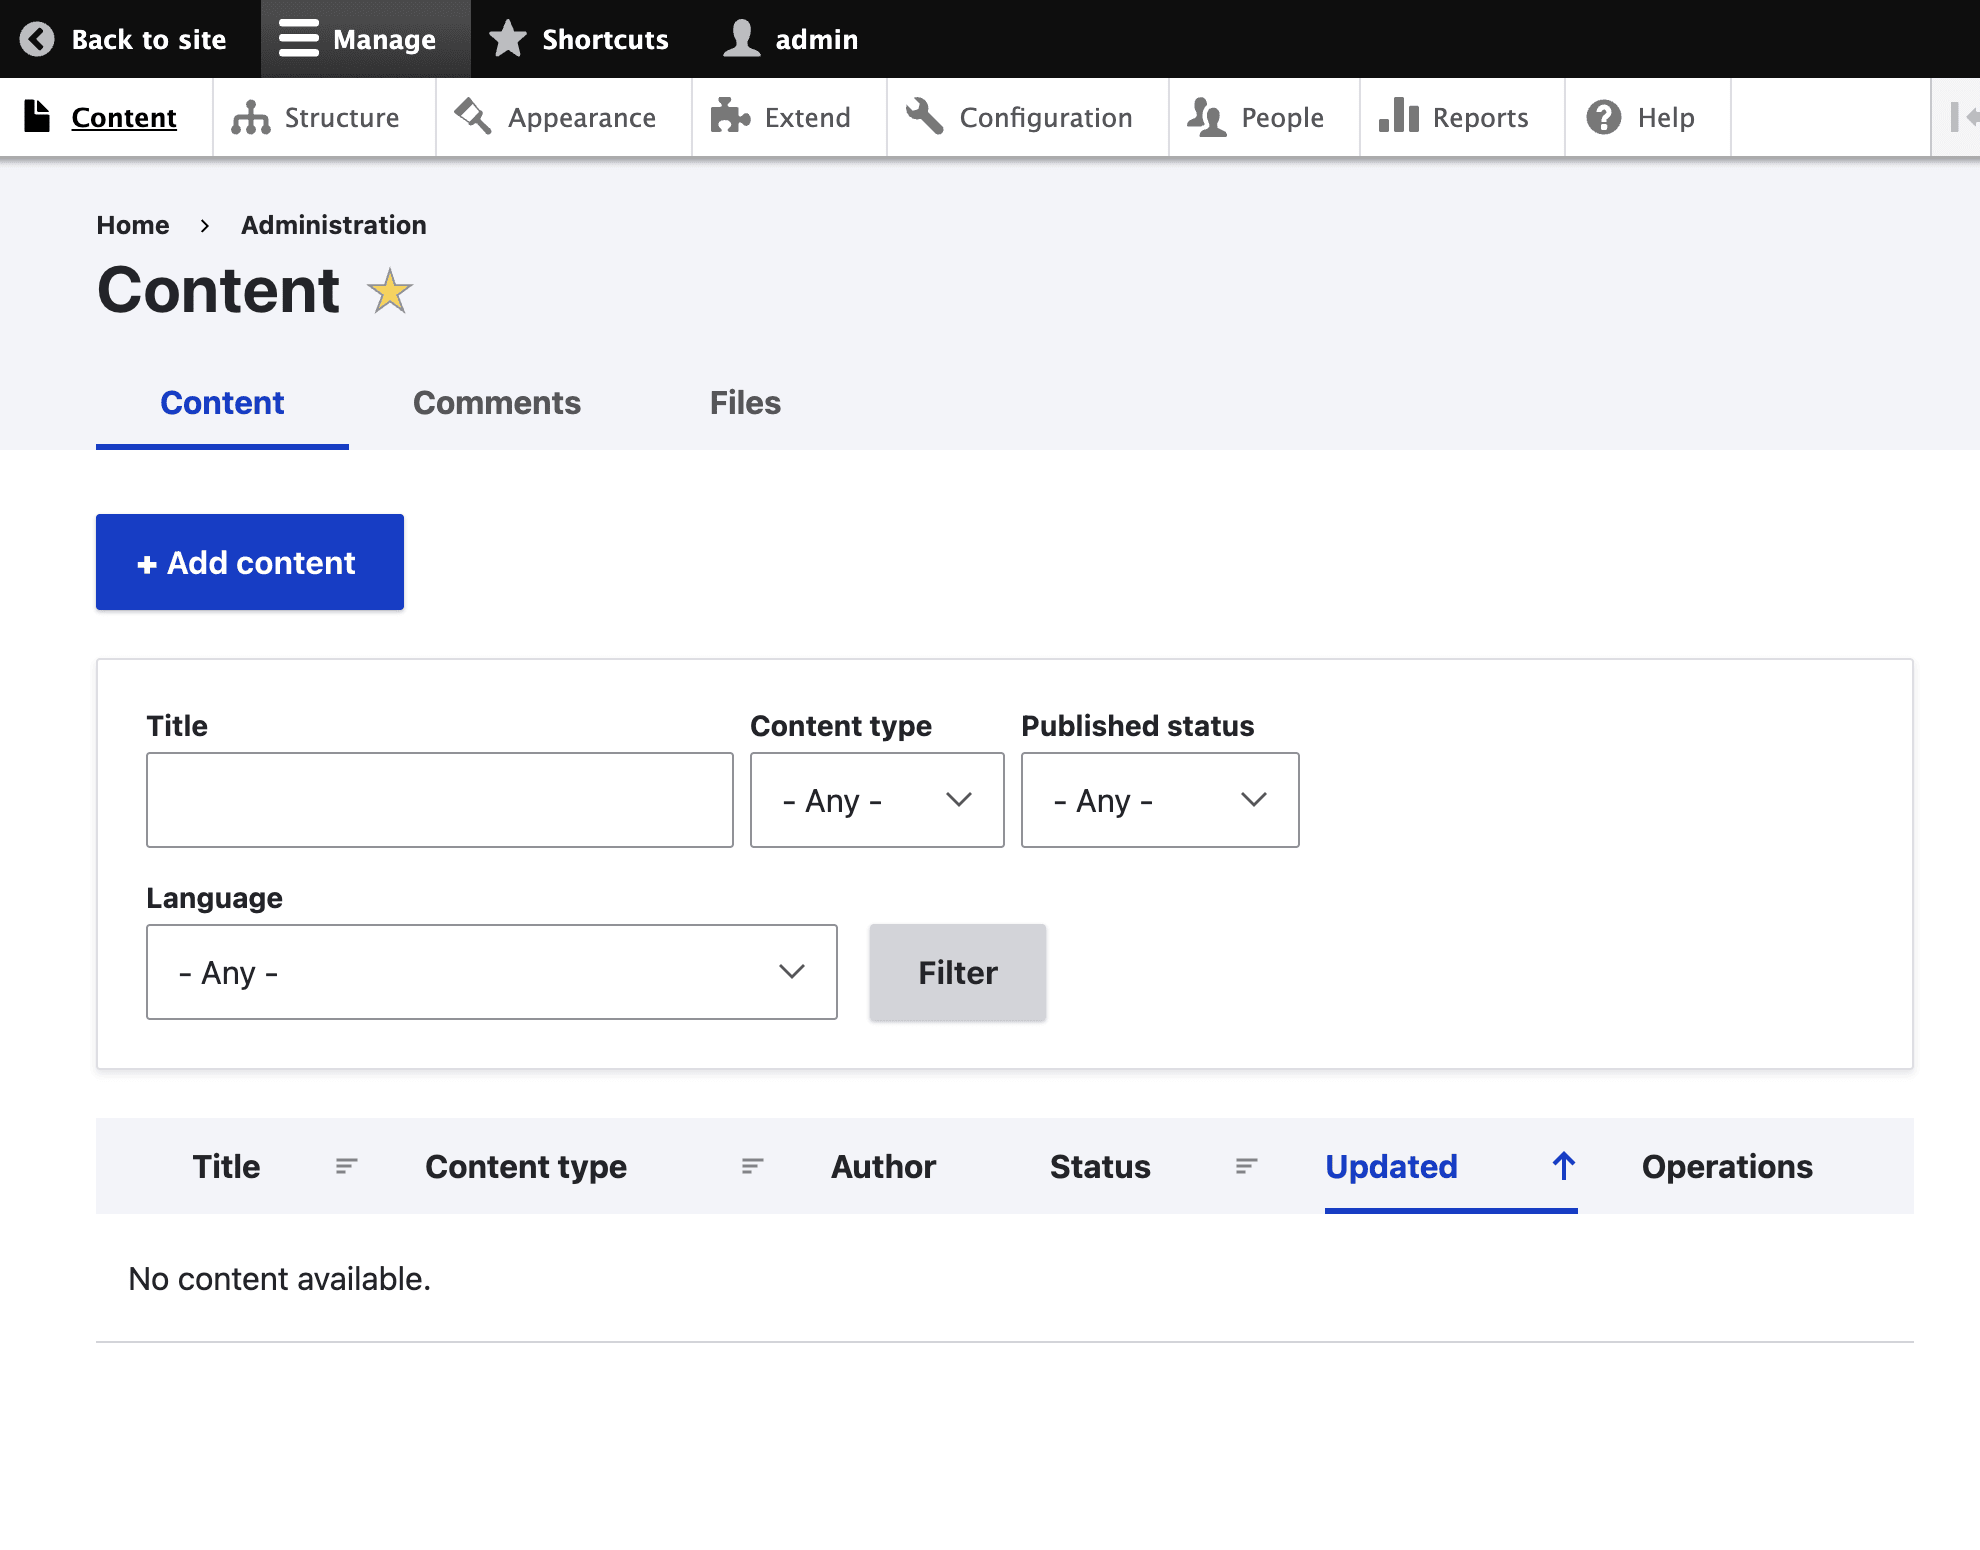Screen dimensions: 1980x1550
Task: Toggle the Manage menu tray
Action: coord(365,39)
